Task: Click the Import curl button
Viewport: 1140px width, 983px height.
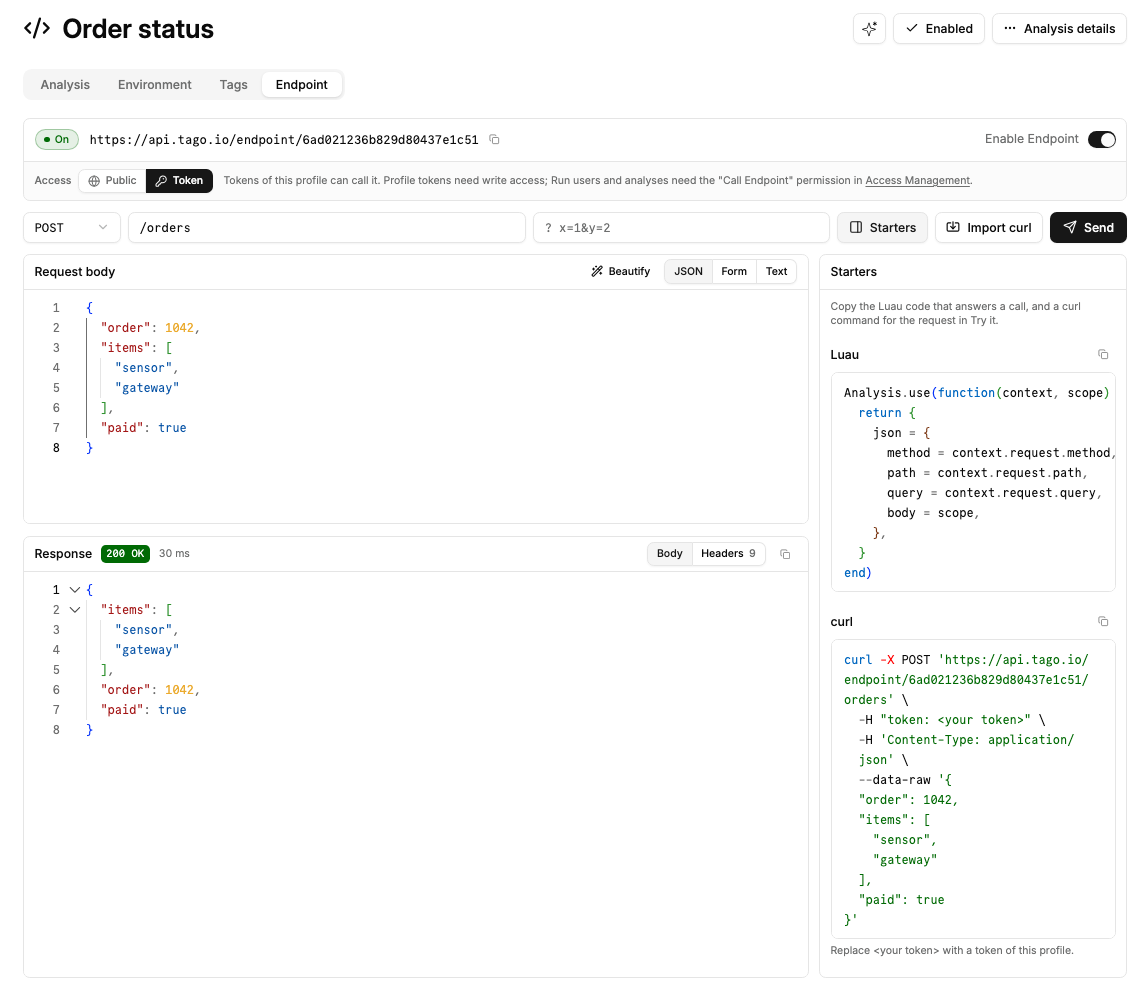Action: pos(989,228)
